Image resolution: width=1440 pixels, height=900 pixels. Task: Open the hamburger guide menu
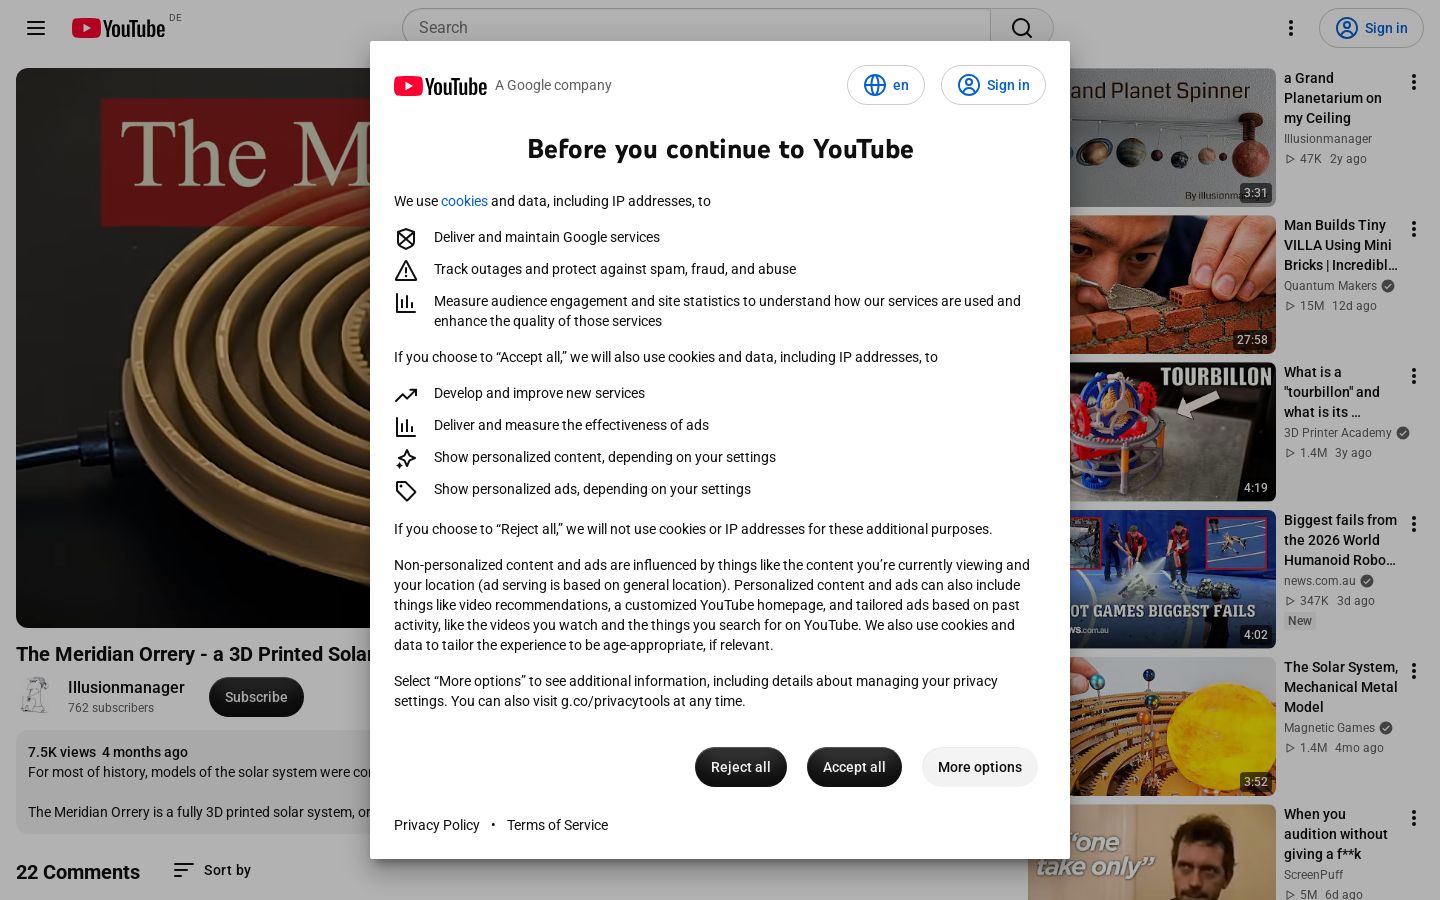36,28
